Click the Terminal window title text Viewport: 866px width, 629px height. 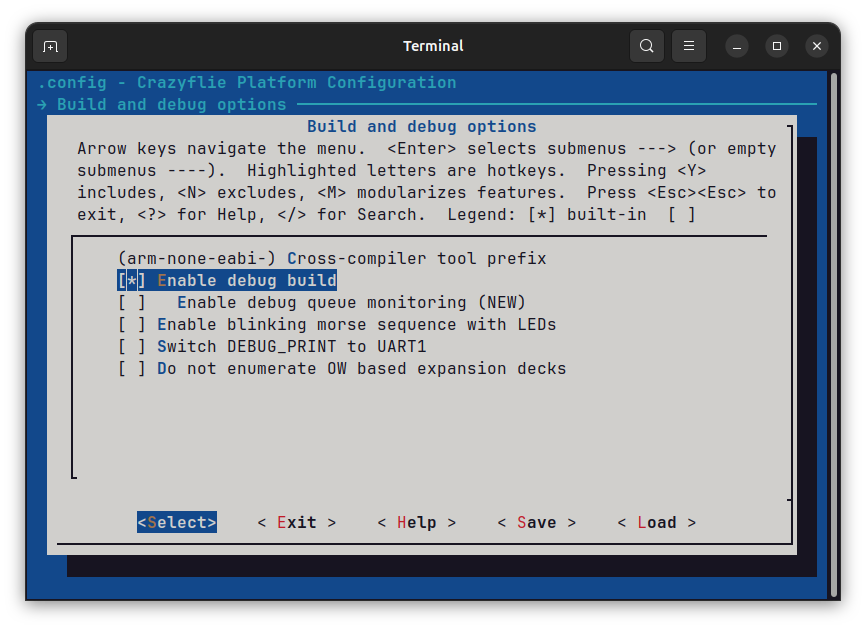(x=433, y=46)
